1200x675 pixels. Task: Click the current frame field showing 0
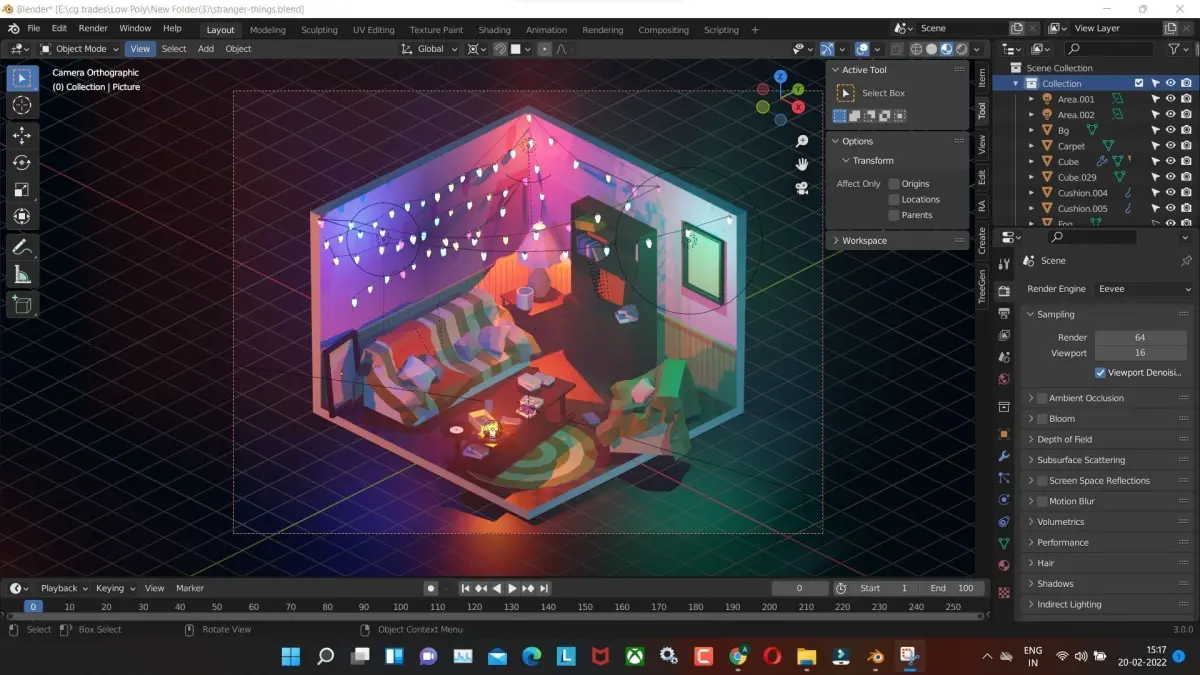pos(799,588)
